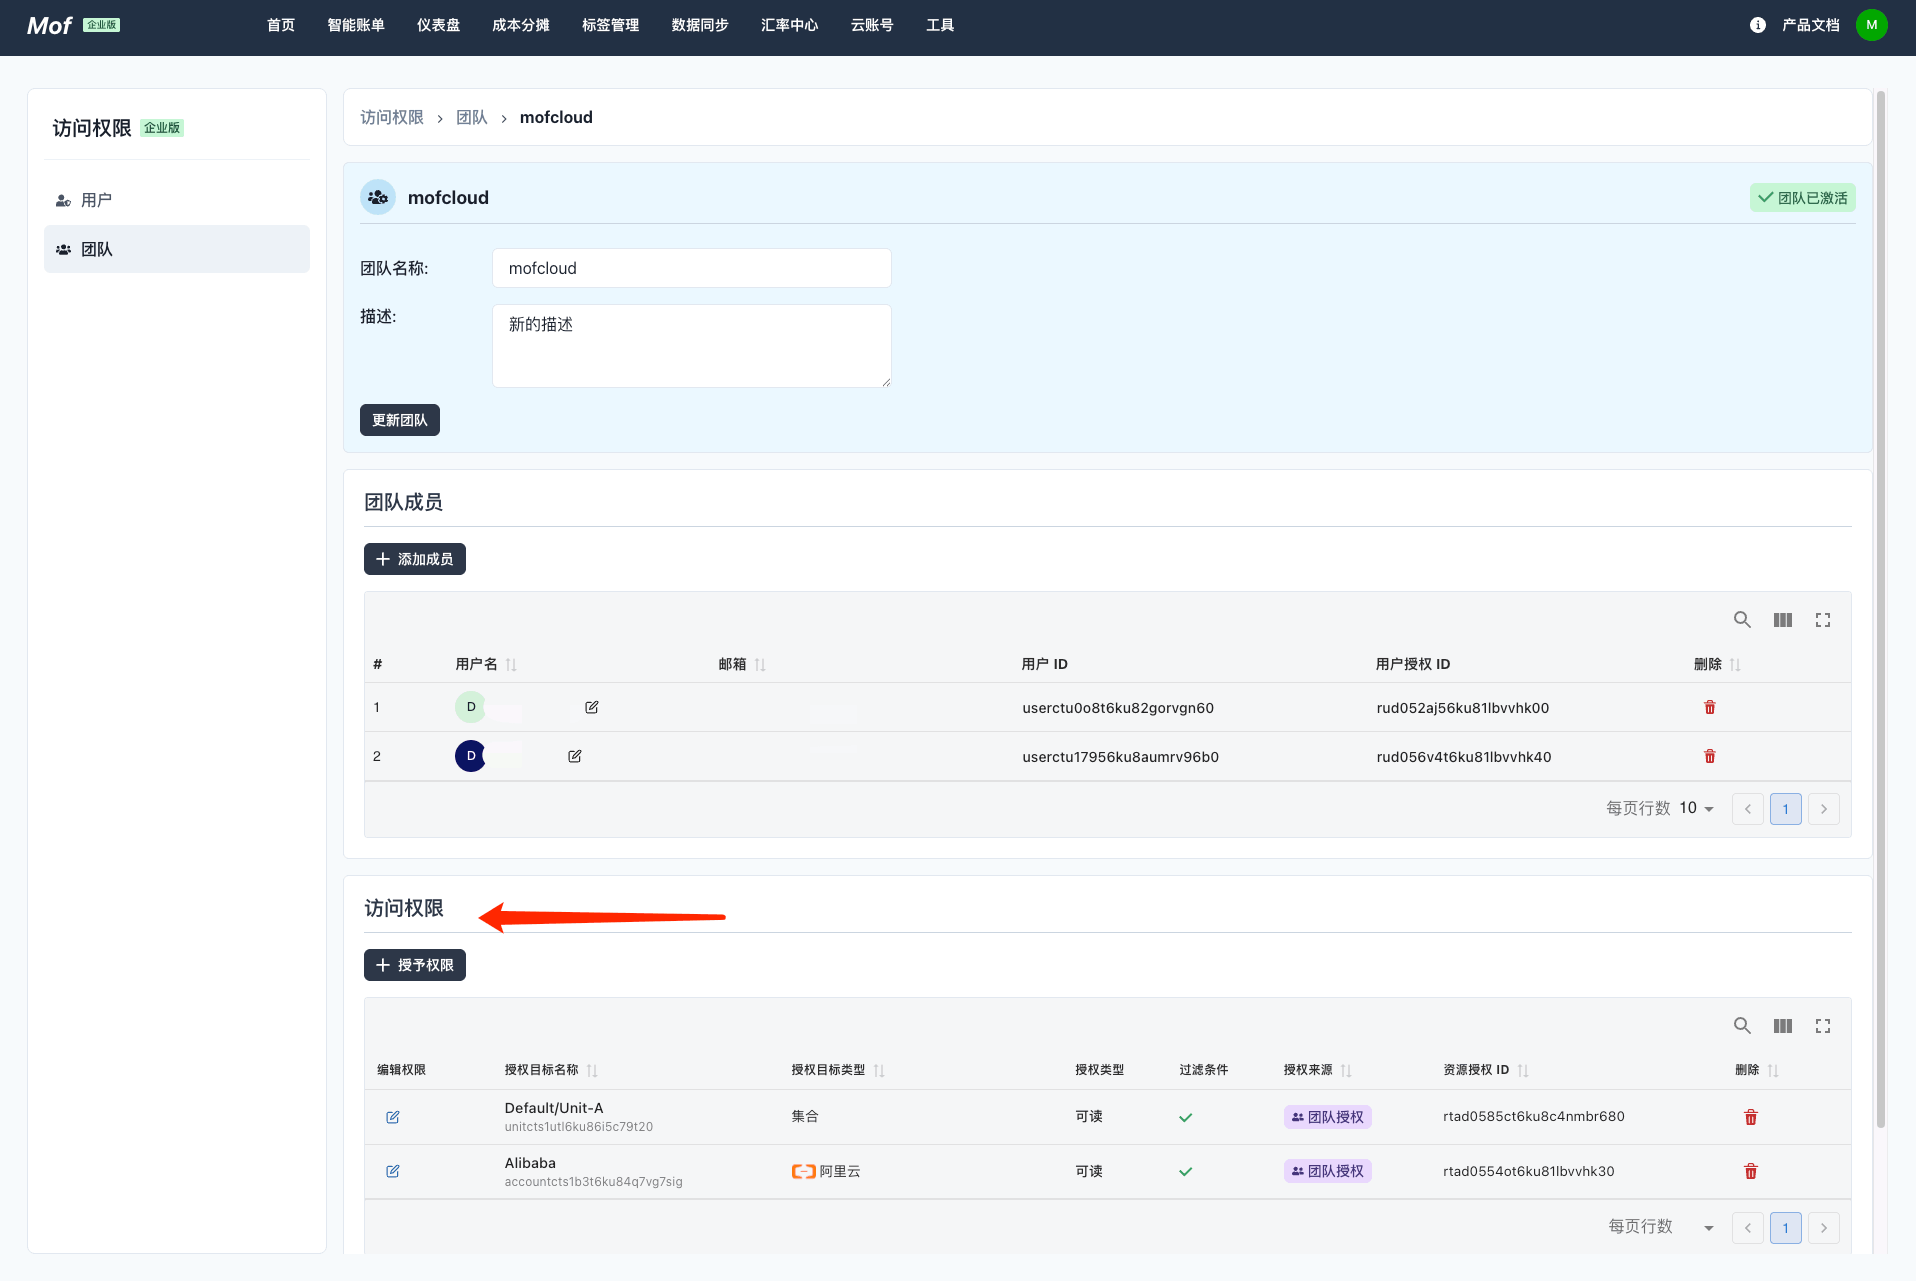Go to previous page of permissions table
Viewport: 1916px width, 1281px height.
click(x=1748, y=1228)
